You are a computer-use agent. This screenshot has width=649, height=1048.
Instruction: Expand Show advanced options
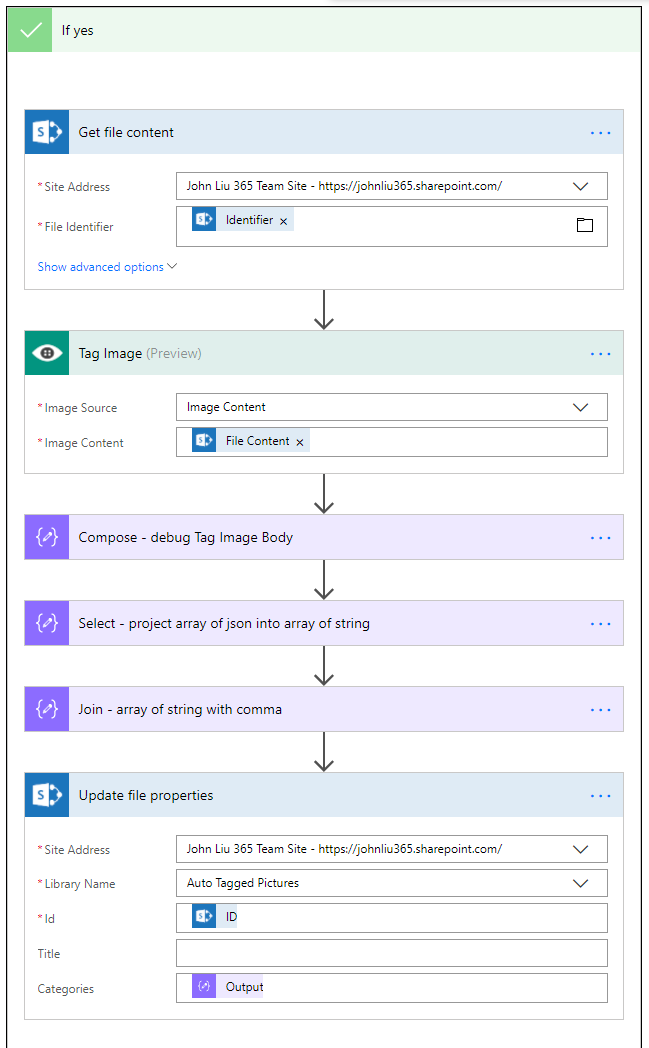coord(107,267)
